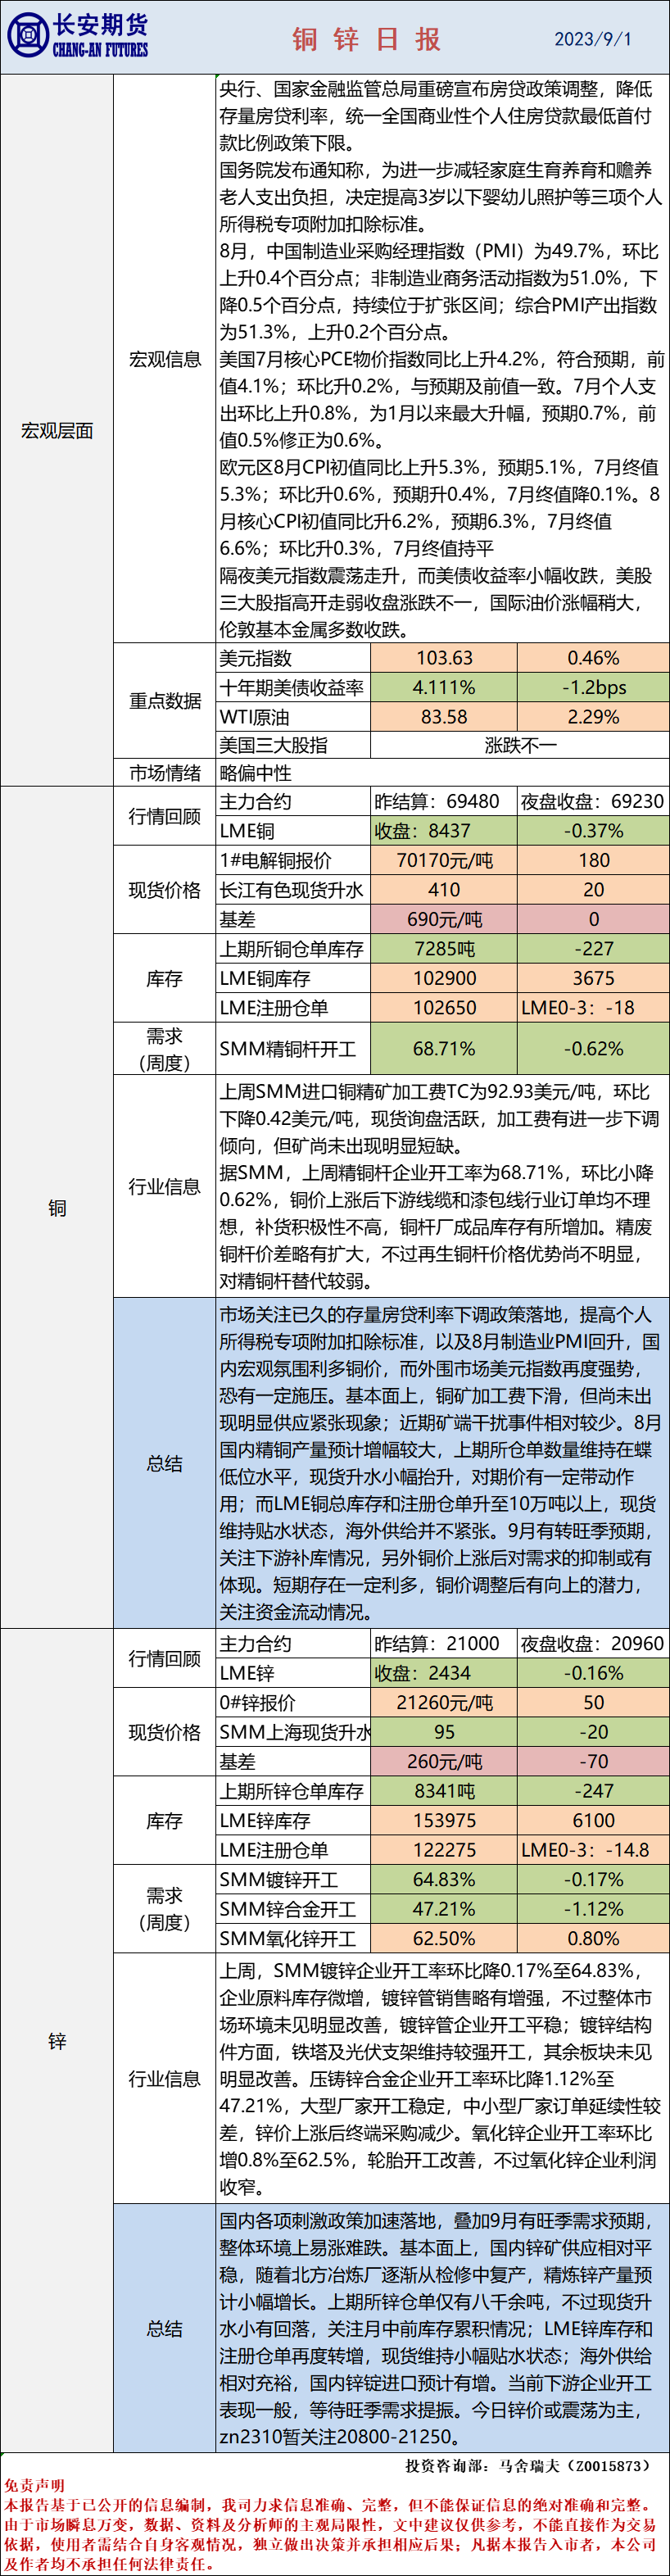This screenshot has width=670, height=2576.
Task: Click the 市场情绪 label
Action: pyautogui.click(x=165, y=773)
